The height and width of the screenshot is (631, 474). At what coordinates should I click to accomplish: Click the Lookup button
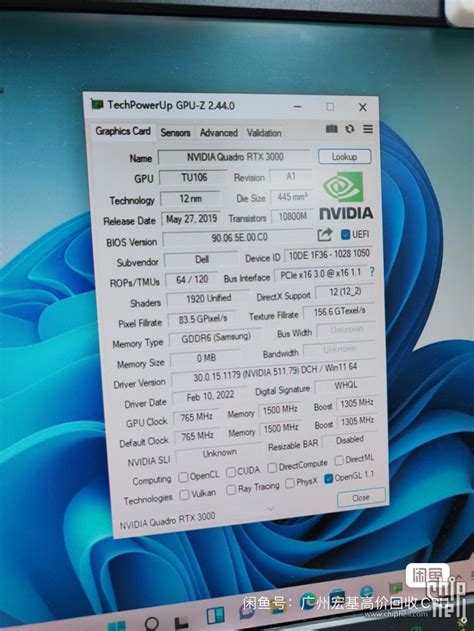click(344, 157)
